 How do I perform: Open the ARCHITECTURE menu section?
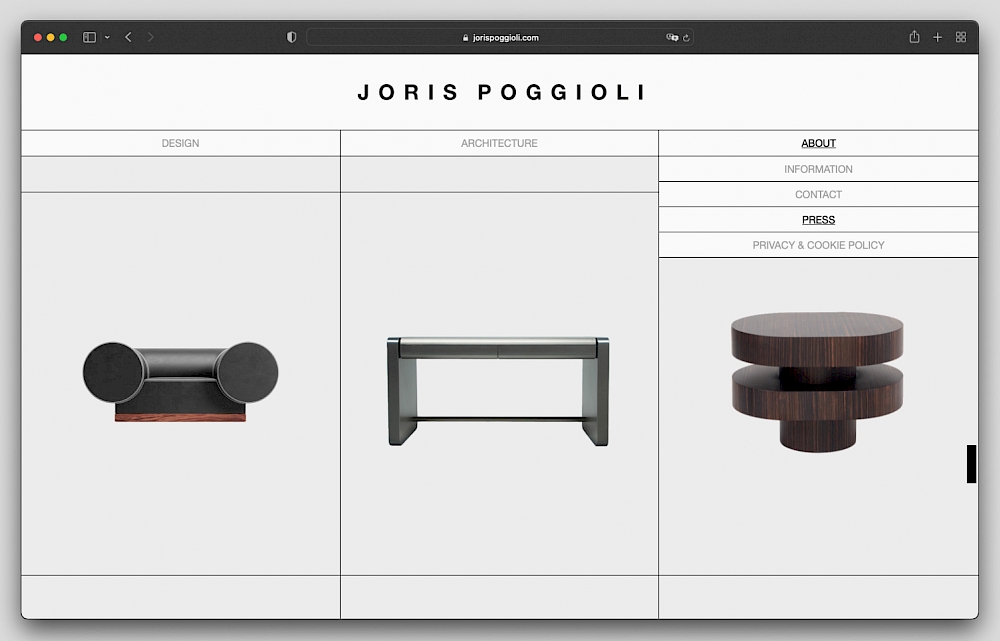click(499, 143)
